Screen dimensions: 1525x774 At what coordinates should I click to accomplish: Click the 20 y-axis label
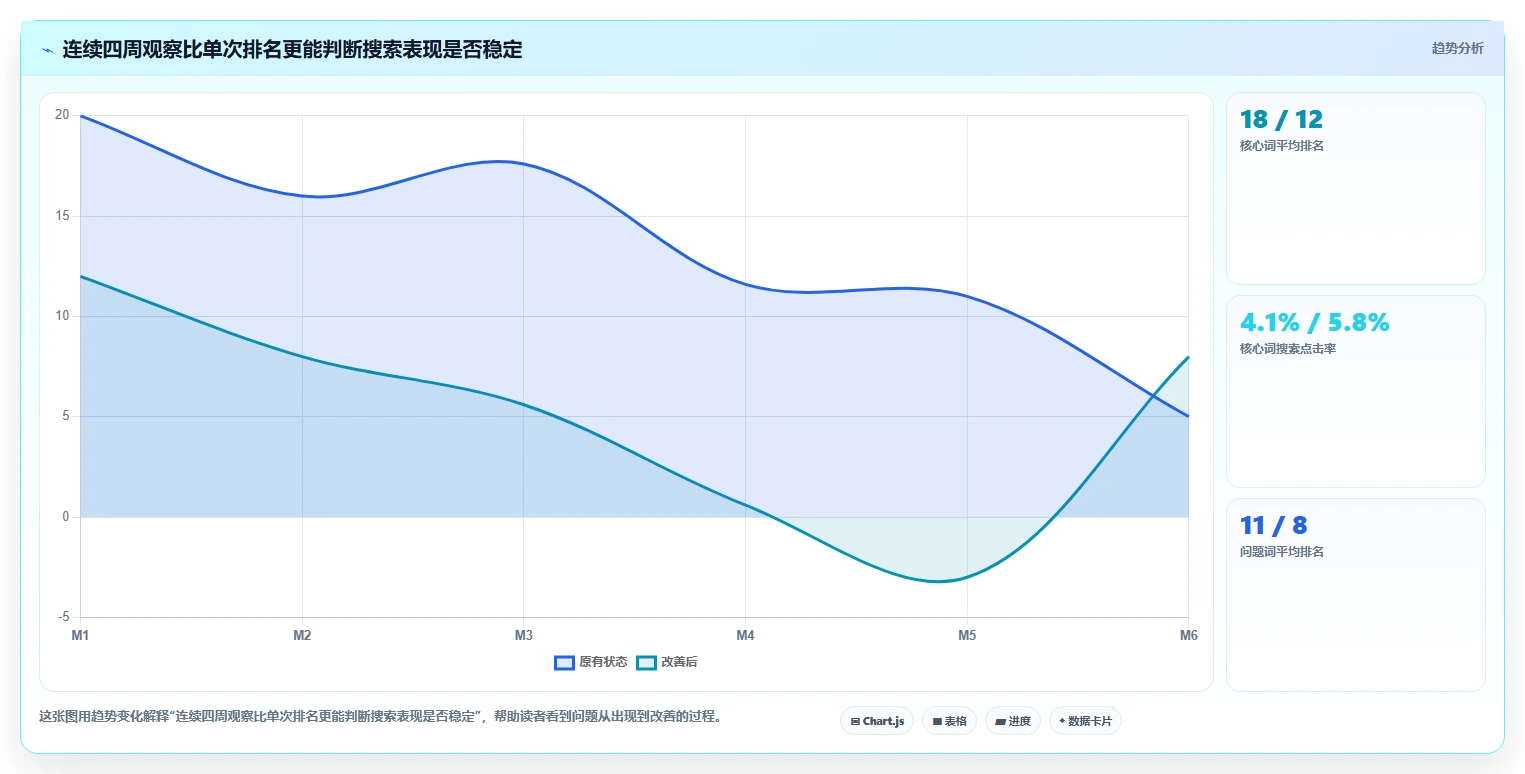pos(62,115)
